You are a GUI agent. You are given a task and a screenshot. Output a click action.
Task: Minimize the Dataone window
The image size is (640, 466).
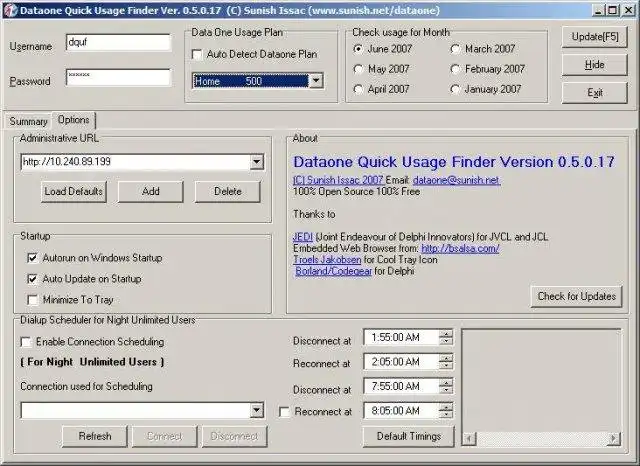tap(599, 10)
